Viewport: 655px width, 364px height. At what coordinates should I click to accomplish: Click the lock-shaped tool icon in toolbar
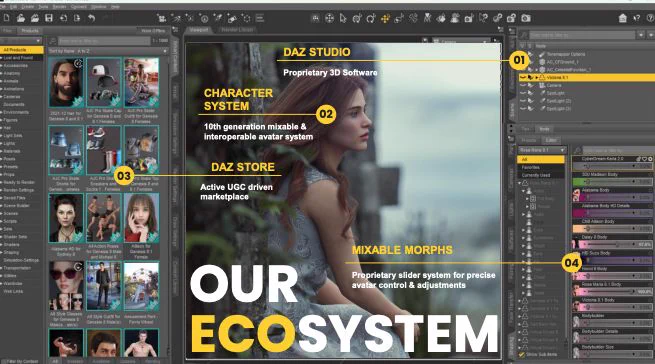[x=511, y=18]
